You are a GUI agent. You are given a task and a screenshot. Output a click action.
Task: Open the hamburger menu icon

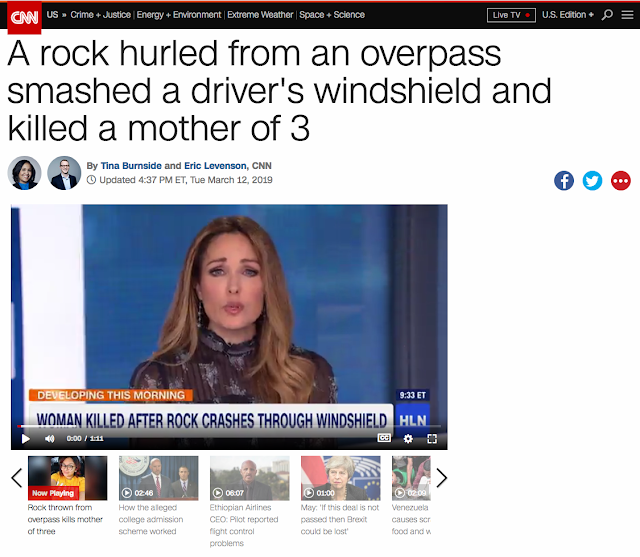(x=627, y=15)
